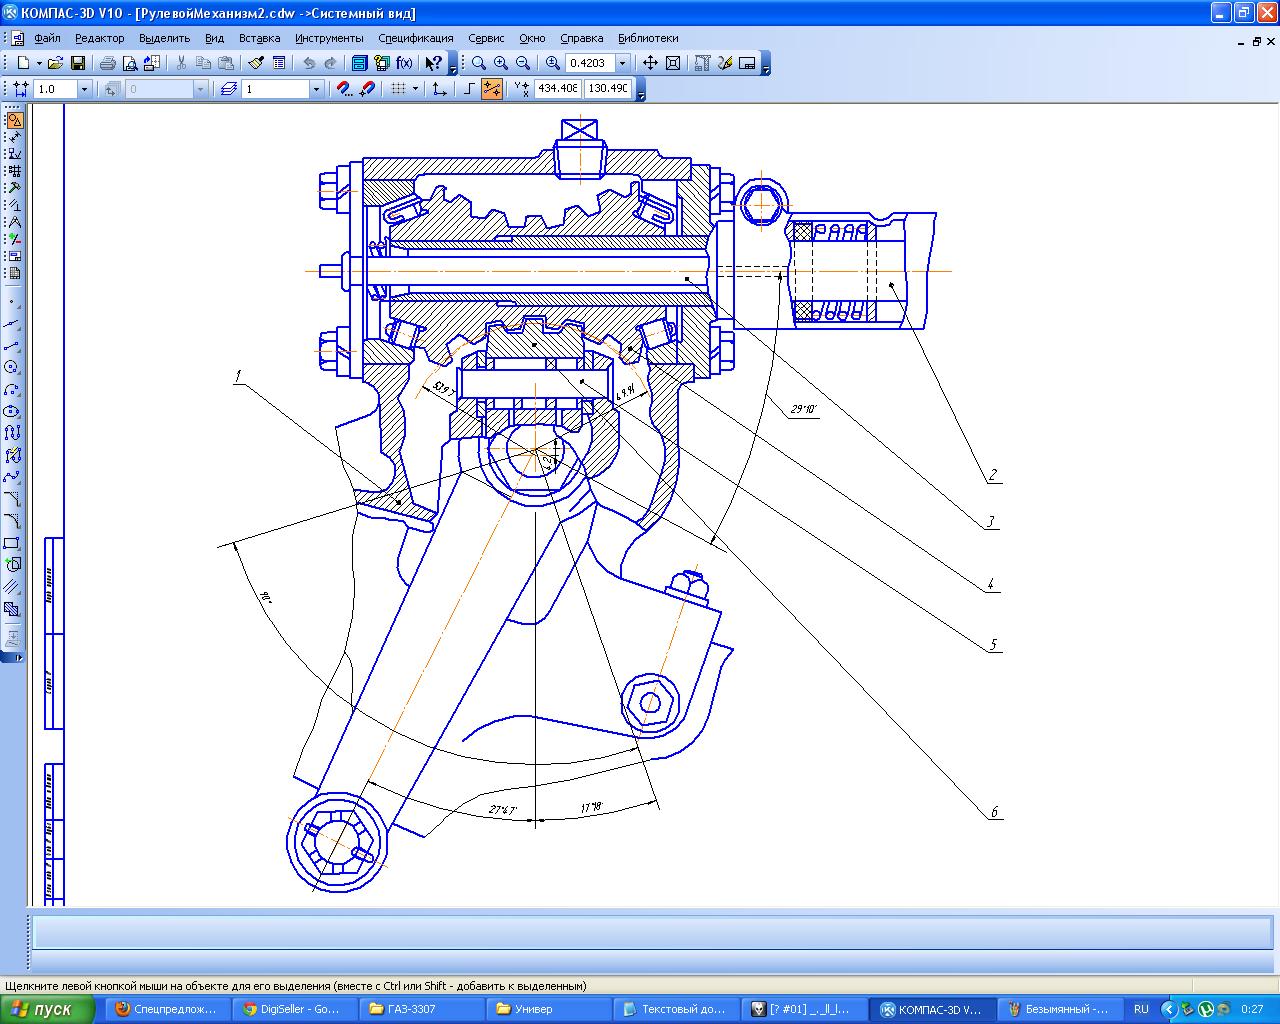This screenshot has width=1280, height=1024.
Task: Click the пуск Start button
Action: (x=47, y=1009)
